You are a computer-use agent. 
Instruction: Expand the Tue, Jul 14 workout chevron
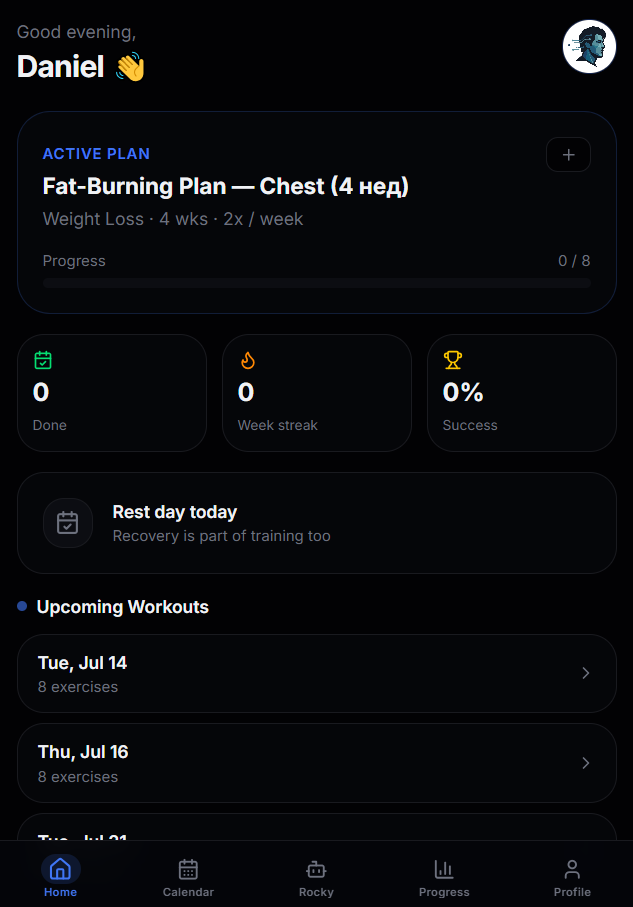tap(586, 673)
